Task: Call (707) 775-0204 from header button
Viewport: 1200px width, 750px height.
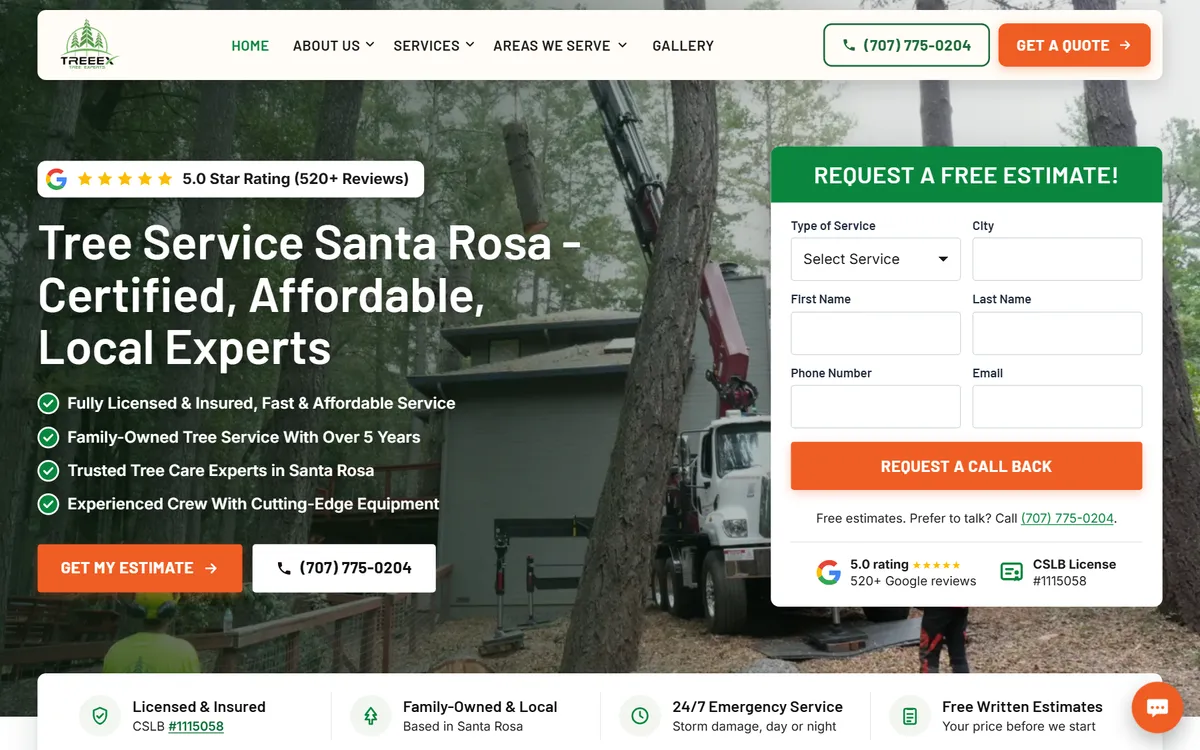Action: coord(906,45)
